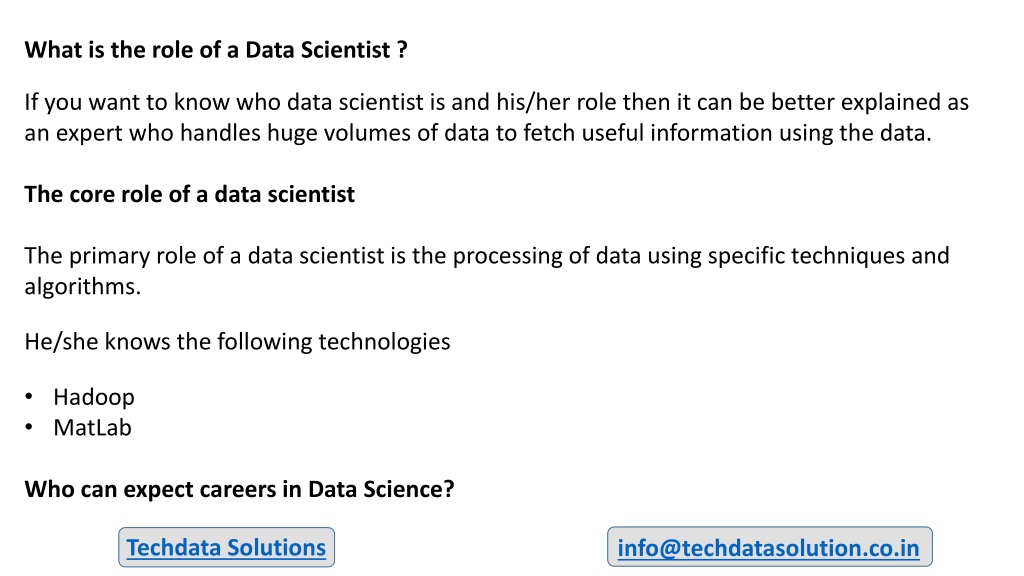Select the line 'He/she knows the following technologies'
The image size is (1024, 576).
click(x=237, y=342)
